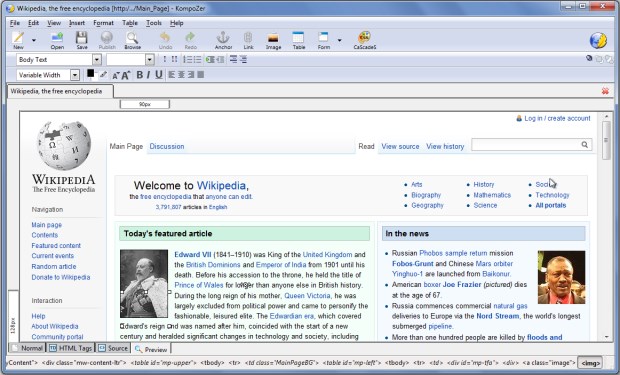This screenshot has height=375, width=620.
Task: Switch to Preview mode tab
Action: 151,349
